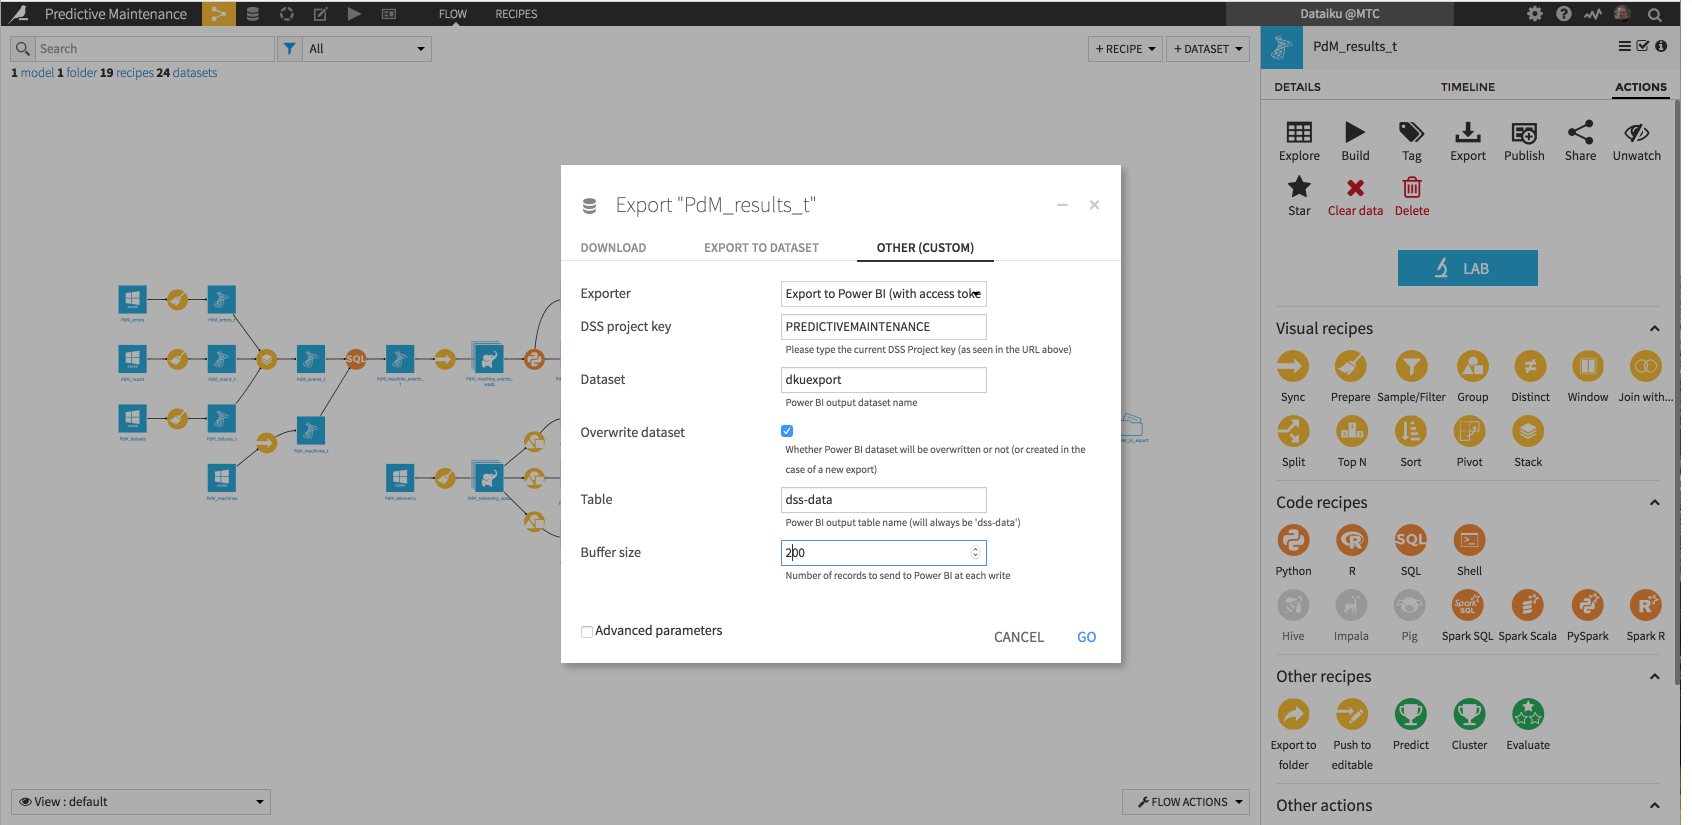Select the Split recipe icon
Viewport: 1692px width, 825px height.
pos(1293,432)
